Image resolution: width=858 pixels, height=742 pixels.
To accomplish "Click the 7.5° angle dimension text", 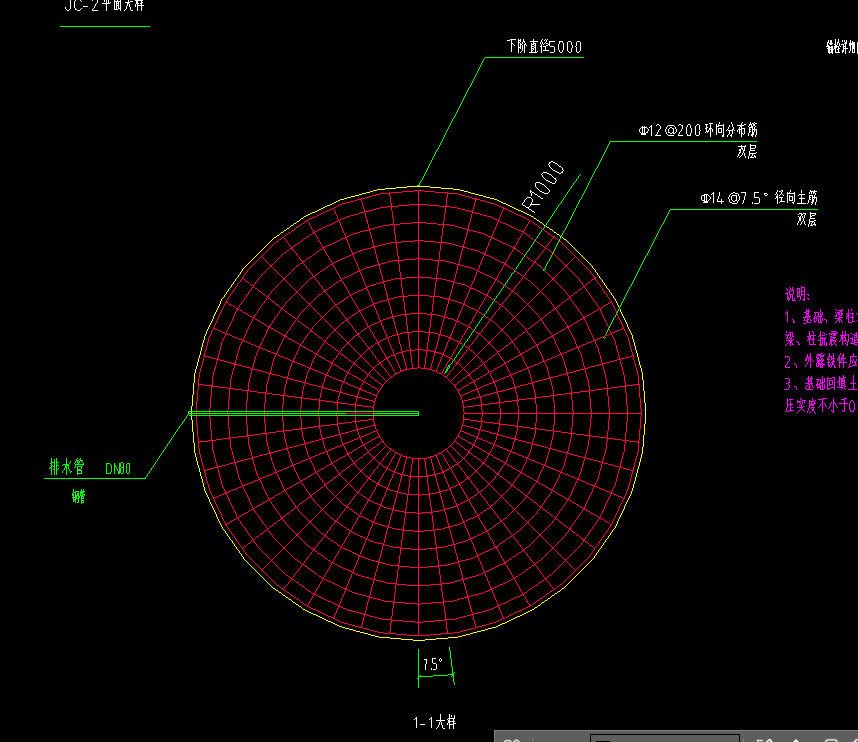I will 432,664.
